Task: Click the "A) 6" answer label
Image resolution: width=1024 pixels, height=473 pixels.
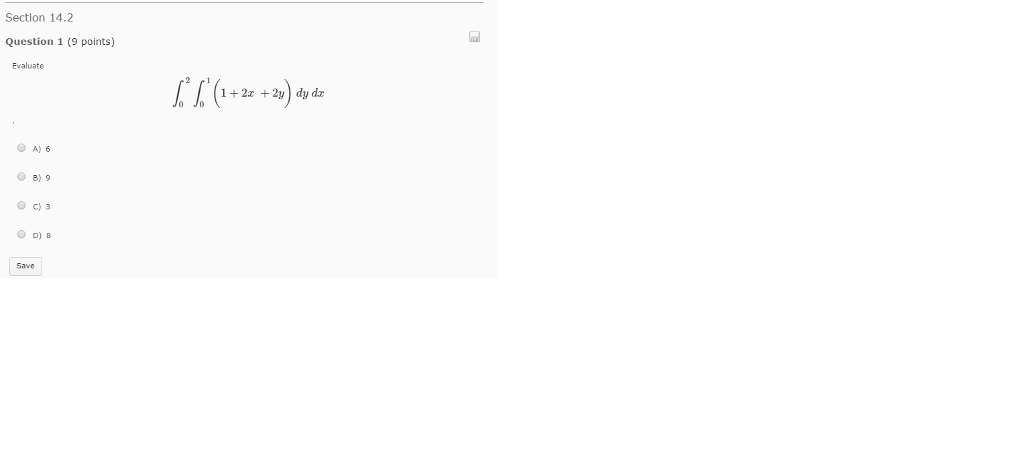Action: pyautogui.click(x=41, y=149)
